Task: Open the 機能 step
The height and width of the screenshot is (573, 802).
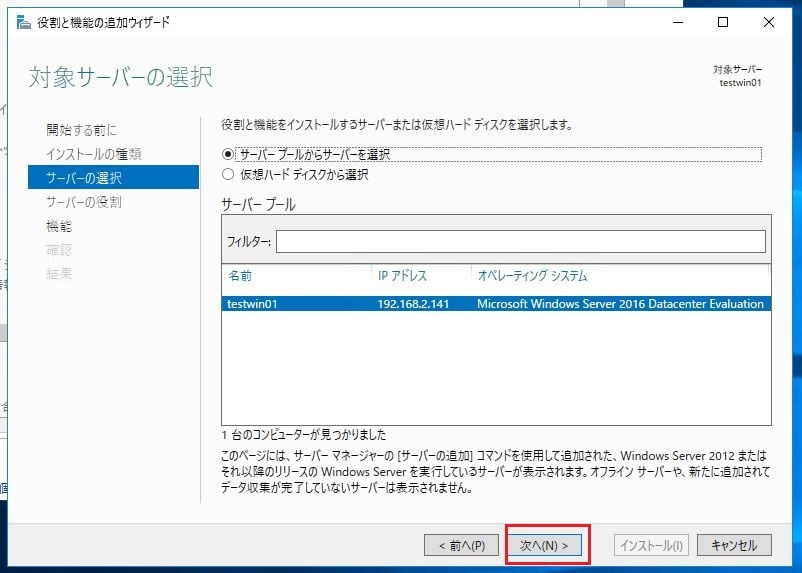Action: pos(59,226)
